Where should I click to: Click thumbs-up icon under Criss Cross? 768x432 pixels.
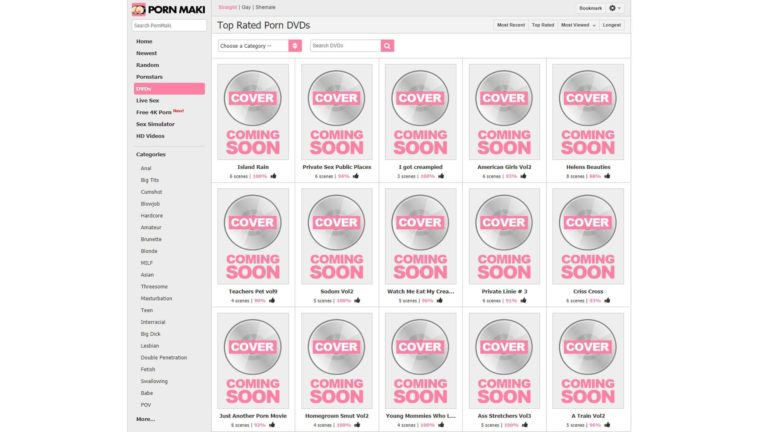[x=607, y=300]
